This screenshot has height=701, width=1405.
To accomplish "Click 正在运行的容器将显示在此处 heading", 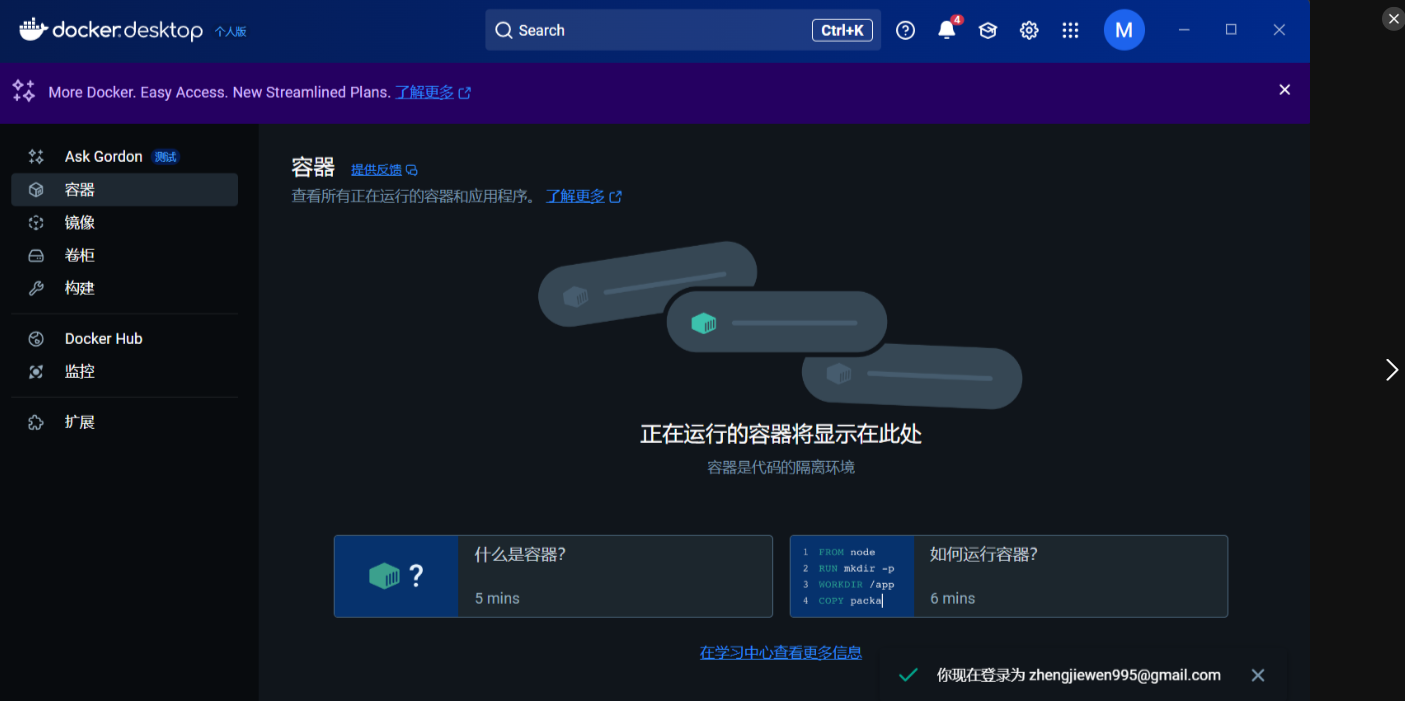I will tap(781, 434).
